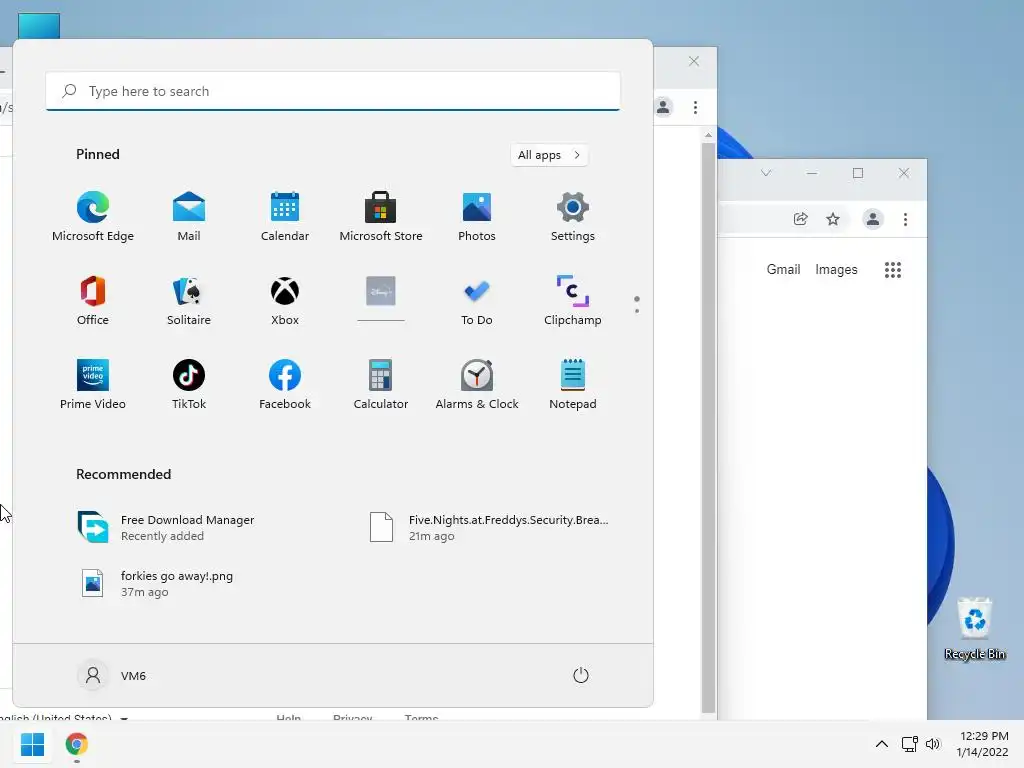
Task: Click the Type here to search box
Action: point(333,91)
